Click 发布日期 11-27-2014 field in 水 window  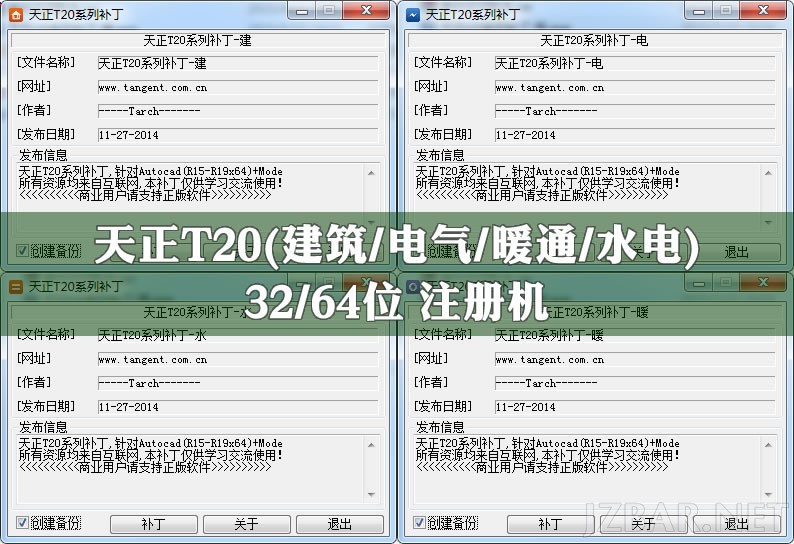click(x=238, y=407)
